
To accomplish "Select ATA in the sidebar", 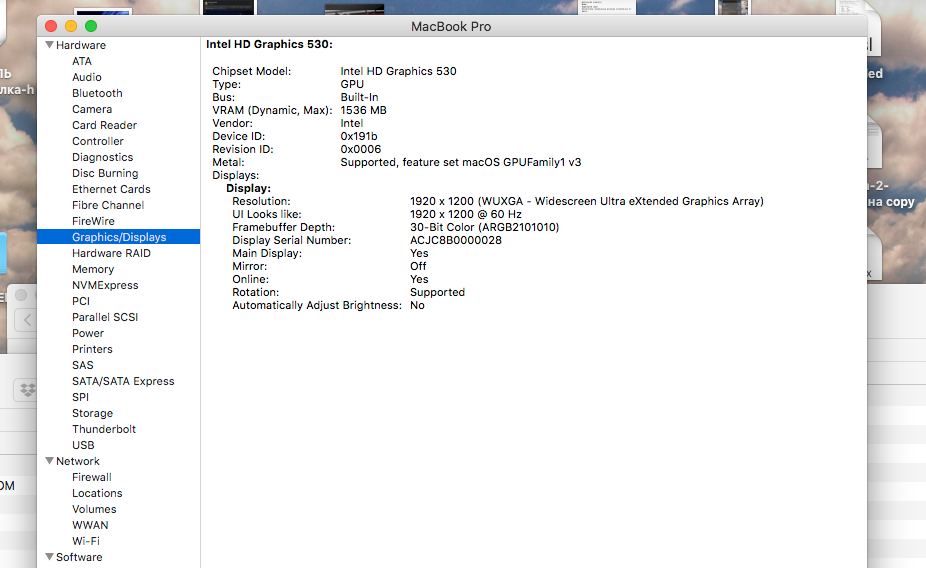I will pos(81,61).
